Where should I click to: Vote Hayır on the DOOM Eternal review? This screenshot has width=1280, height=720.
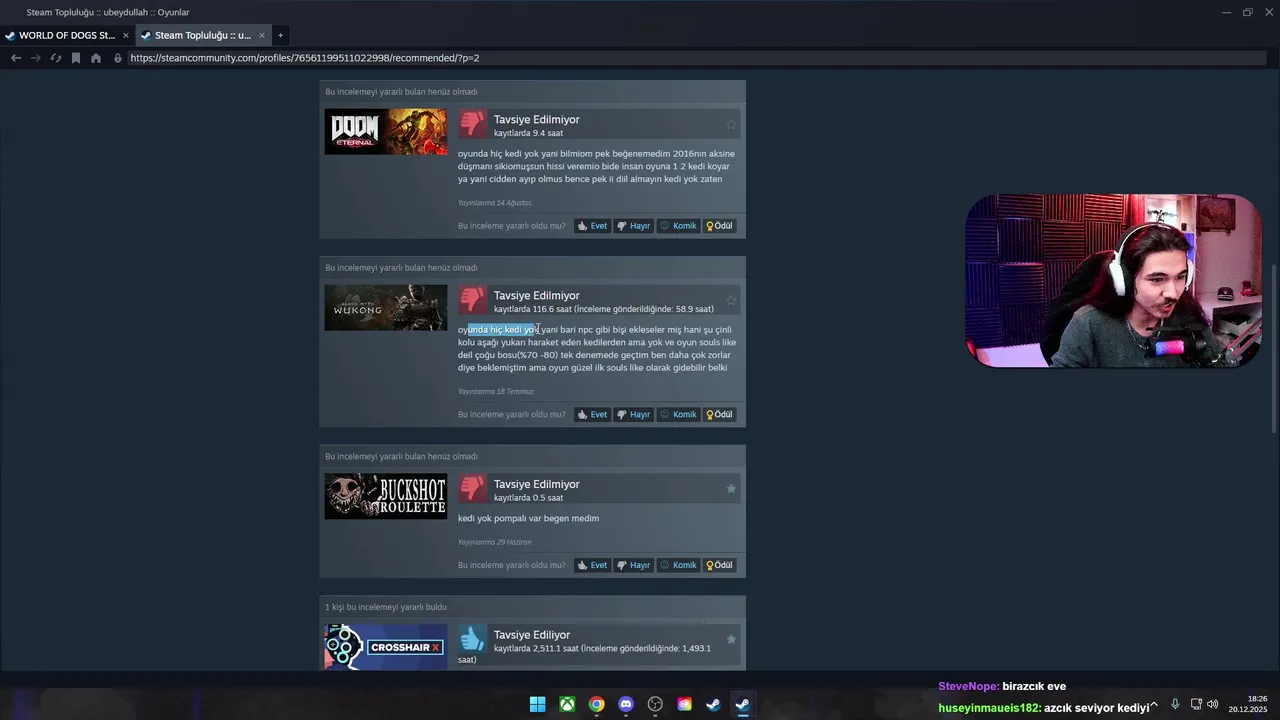coord(633,226)
